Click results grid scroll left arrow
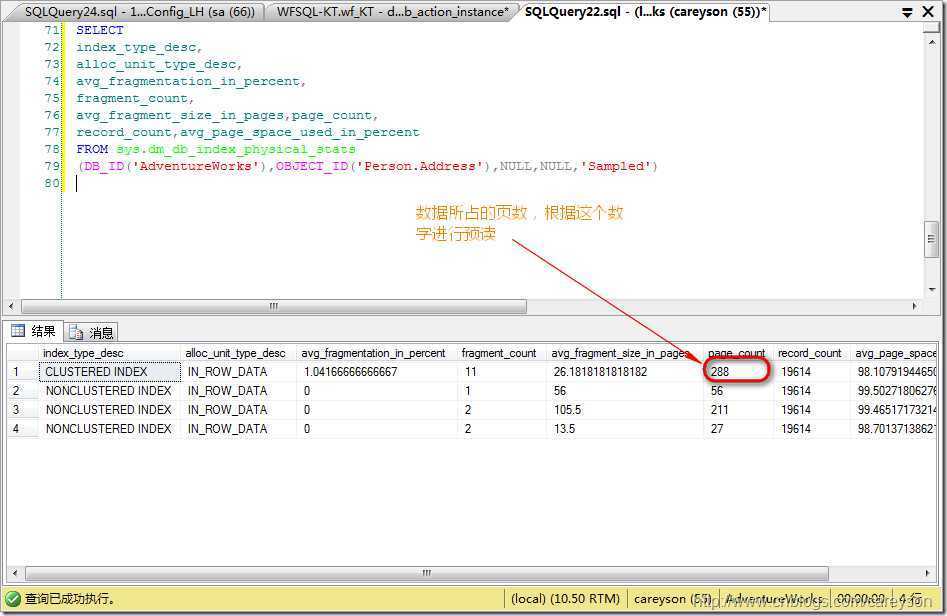This screenshot has height=616, width=947. coord(15,573)
